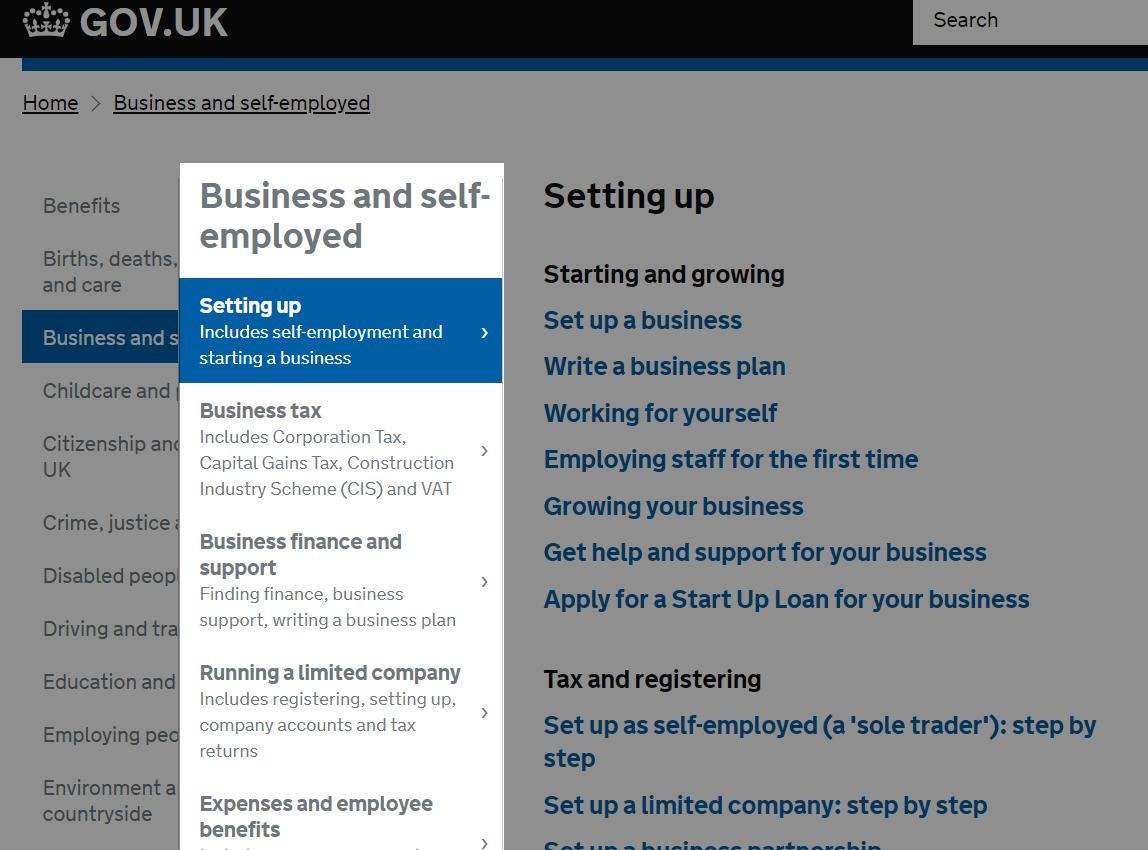Viewport: 1148px width, 850px height.
Task: Expand the Business tax chevron arrow
Action: pos(485,451)
